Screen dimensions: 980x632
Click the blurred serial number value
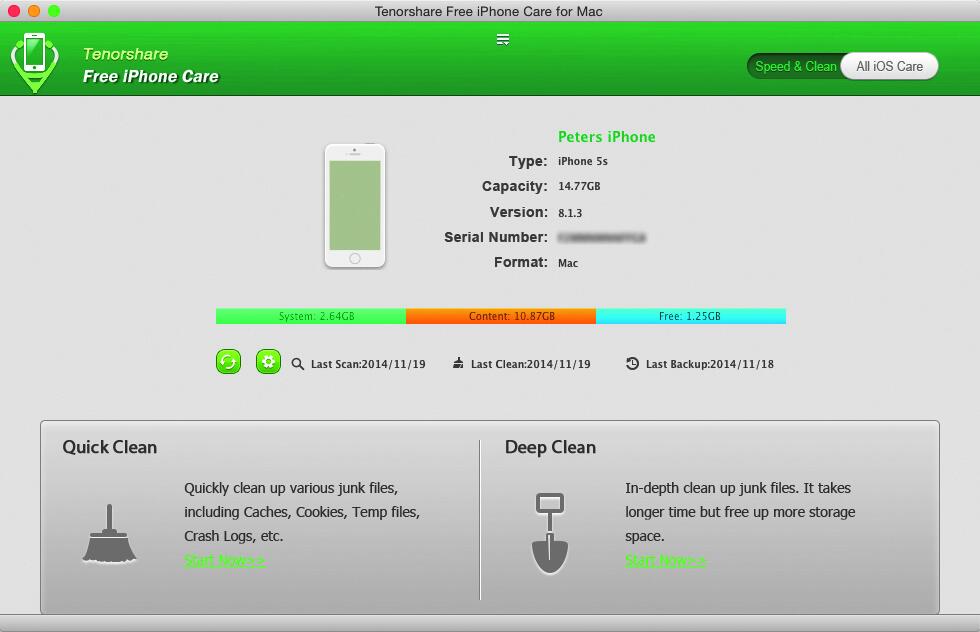601,238
